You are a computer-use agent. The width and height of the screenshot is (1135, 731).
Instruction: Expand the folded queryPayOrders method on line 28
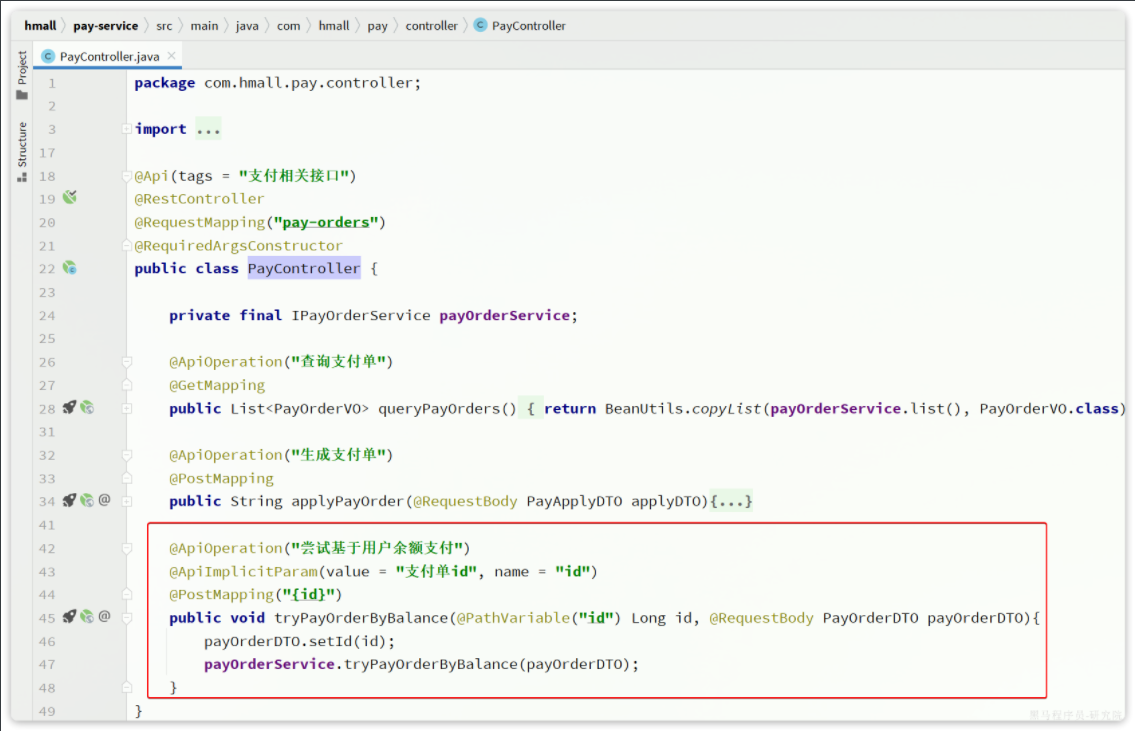point(127,408)
